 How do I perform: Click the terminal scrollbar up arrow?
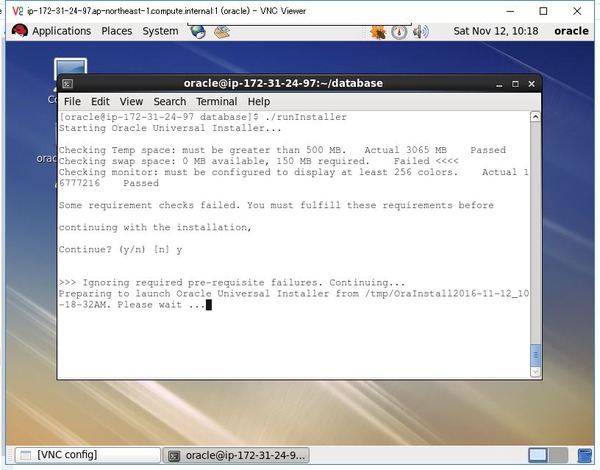pyautogui.click(x=535, y=117)
